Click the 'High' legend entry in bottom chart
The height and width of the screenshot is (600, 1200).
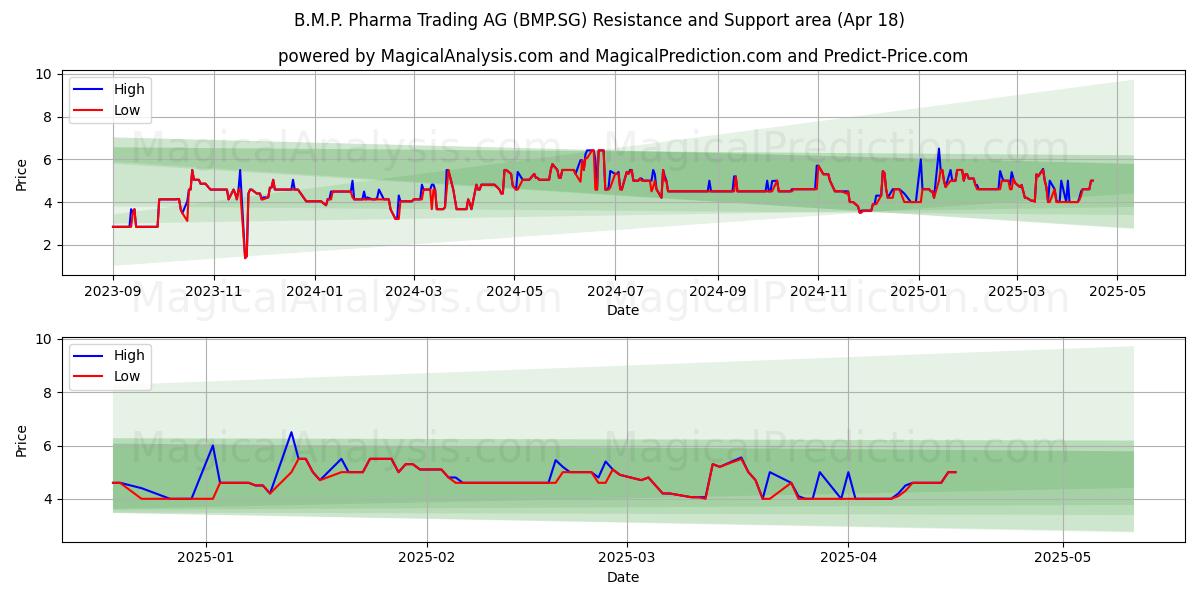[x=129, y=355]
